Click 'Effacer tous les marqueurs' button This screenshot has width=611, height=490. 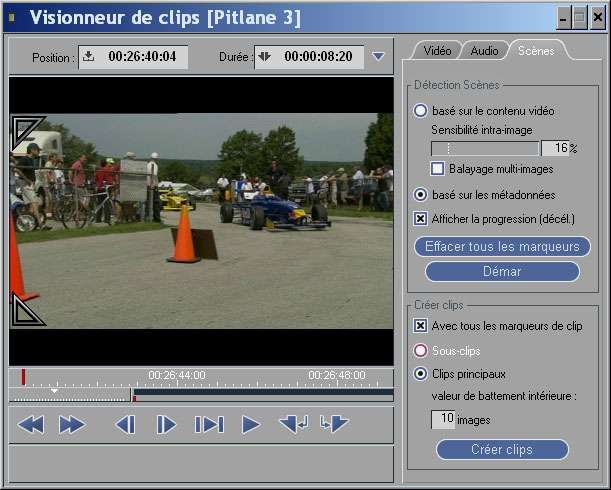[502, 246]
